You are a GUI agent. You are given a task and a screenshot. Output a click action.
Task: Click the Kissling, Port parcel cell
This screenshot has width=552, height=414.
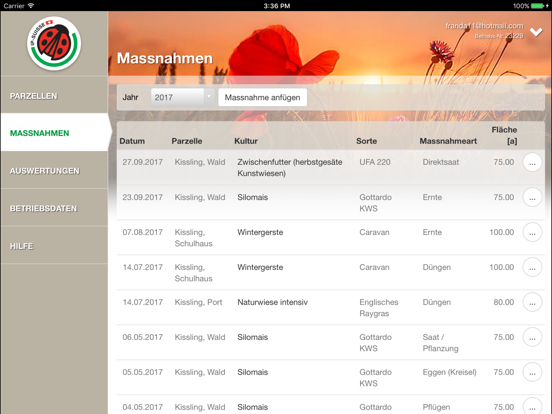point(199,302)
